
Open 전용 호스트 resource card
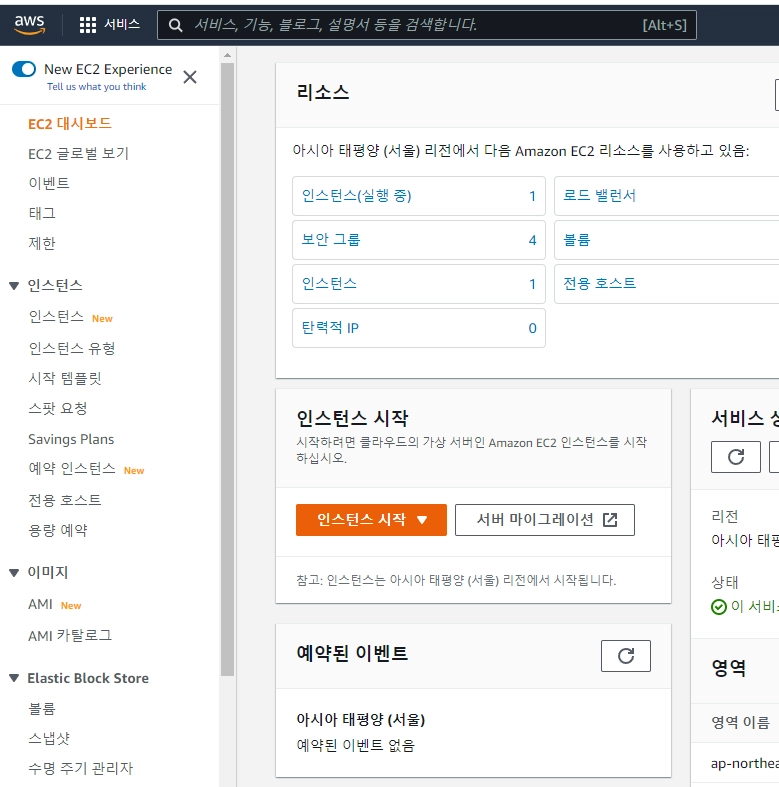[667, 284]
